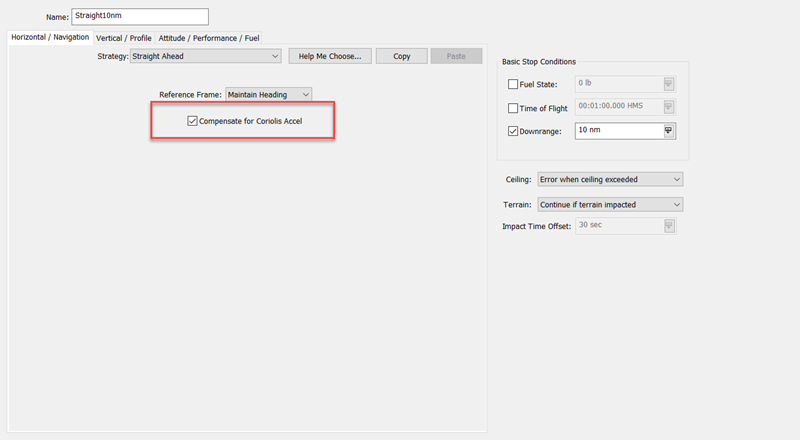Click the Strategy label
Image resolution: width=800 pixels, height=440 pixels.
click(x=113, y=56)
